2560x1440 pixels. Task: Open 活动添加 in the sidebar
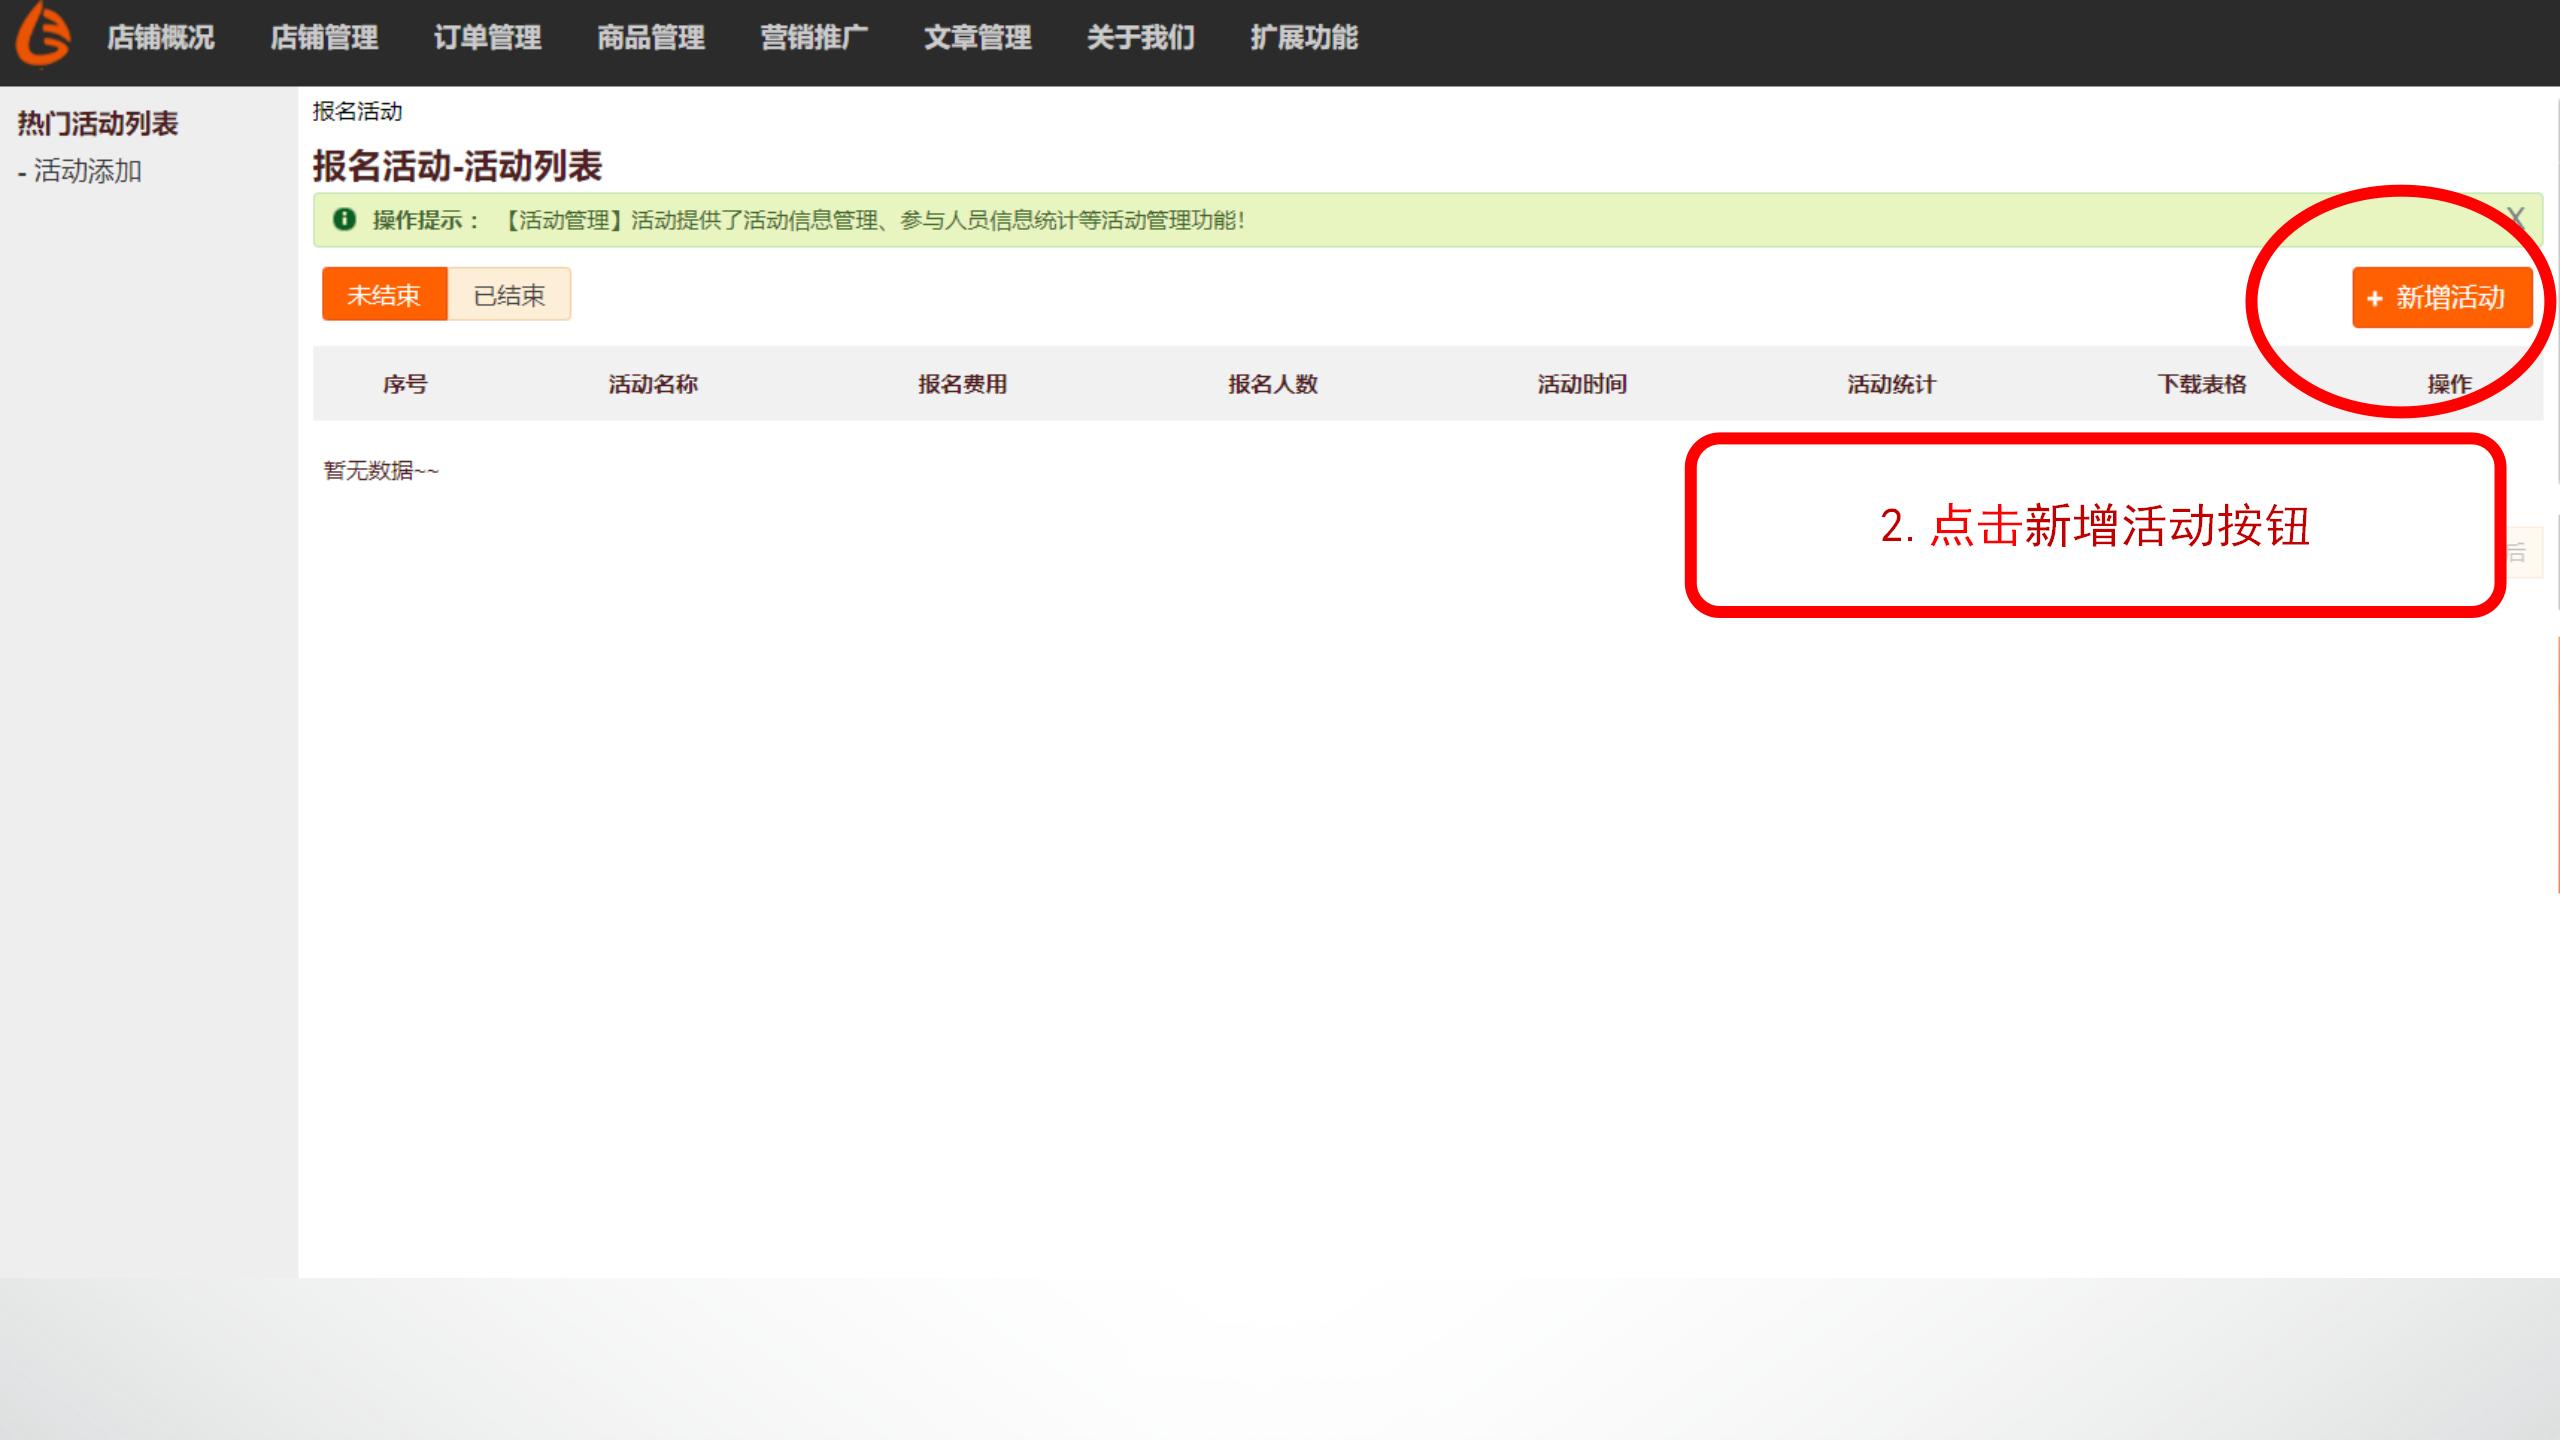88,171
